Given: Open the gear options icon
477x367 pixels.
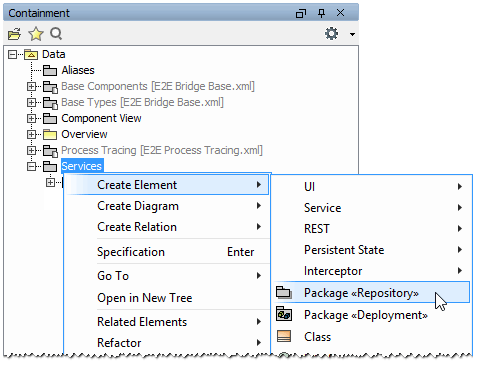Looking at the screenshot, I should pos(331,34).
